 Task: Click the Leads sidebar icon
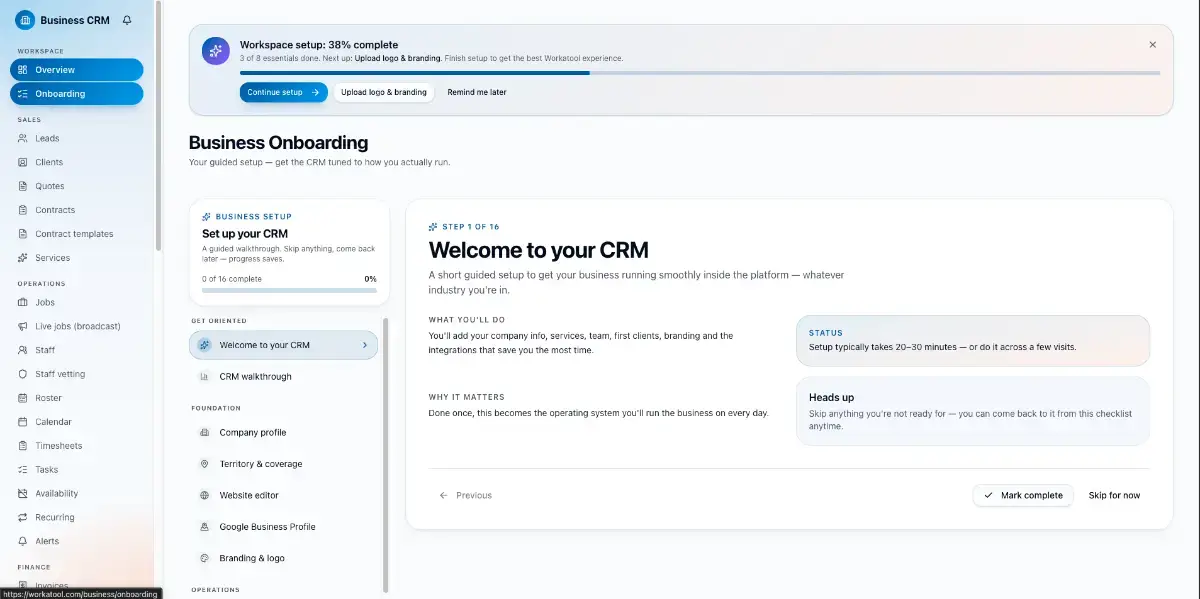tap(23, 138)
